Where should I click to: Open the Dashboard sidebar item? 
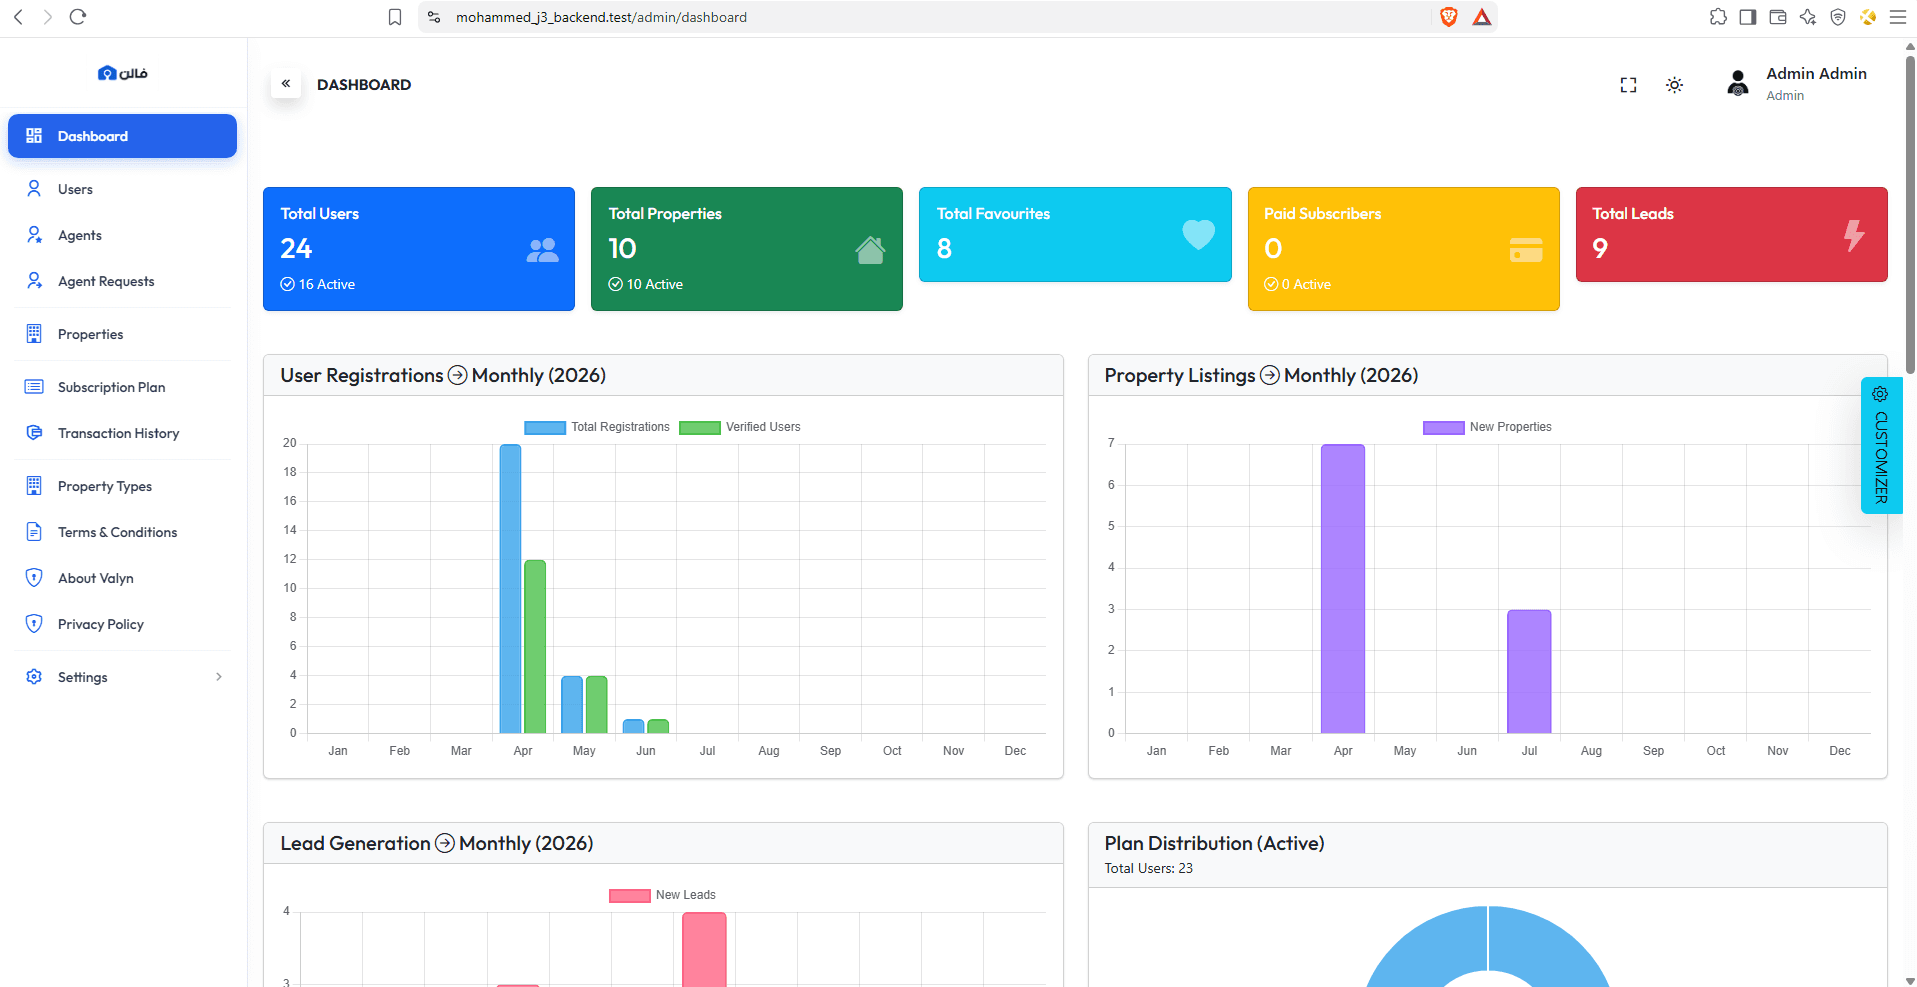[122, 136]
